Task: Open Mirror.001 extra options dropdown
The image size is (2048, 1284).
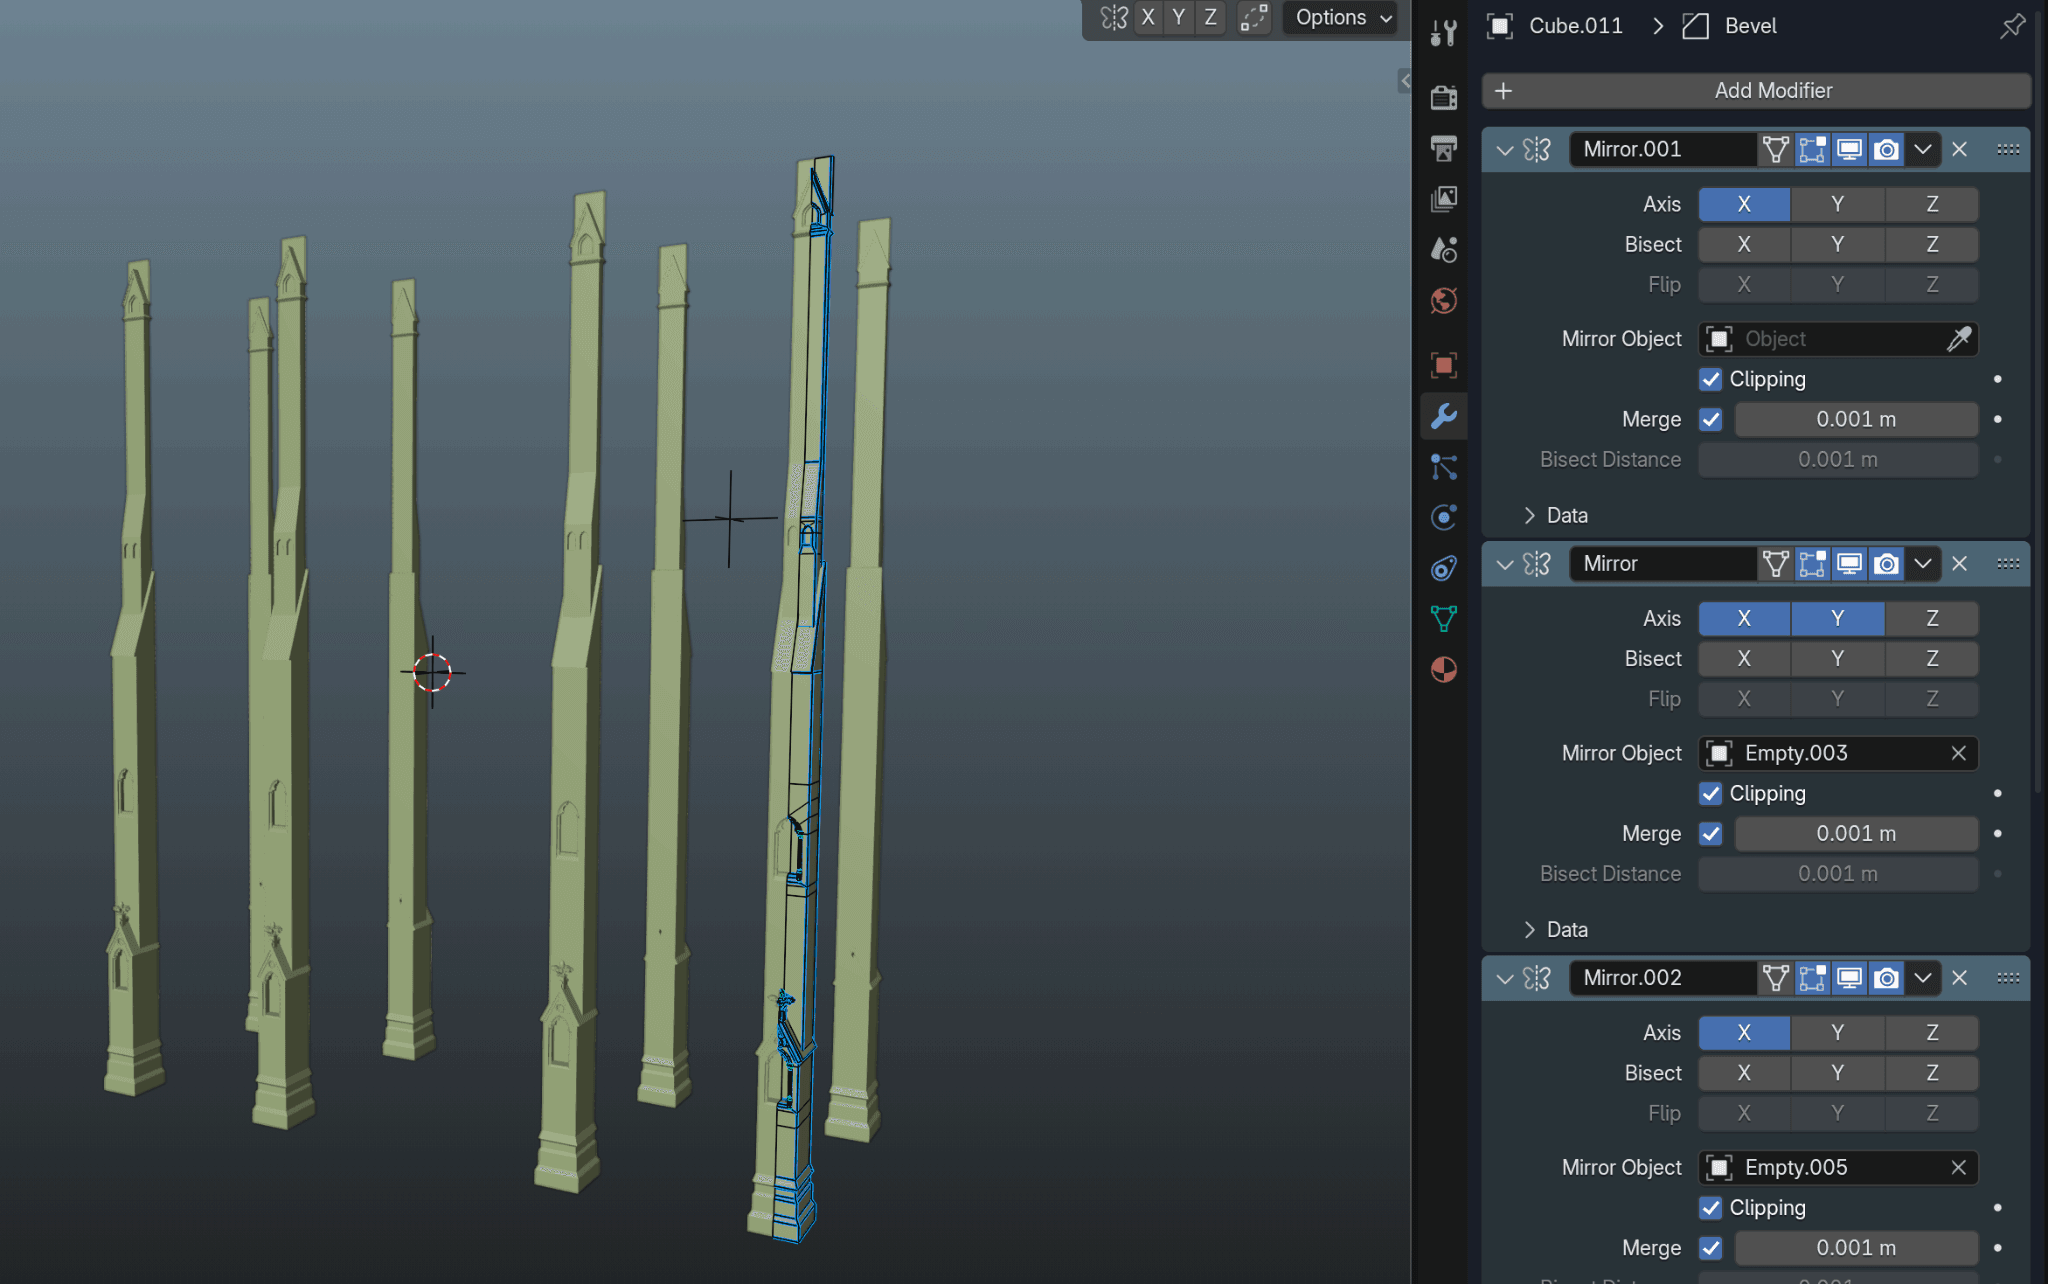Action: coord(1922,150)
